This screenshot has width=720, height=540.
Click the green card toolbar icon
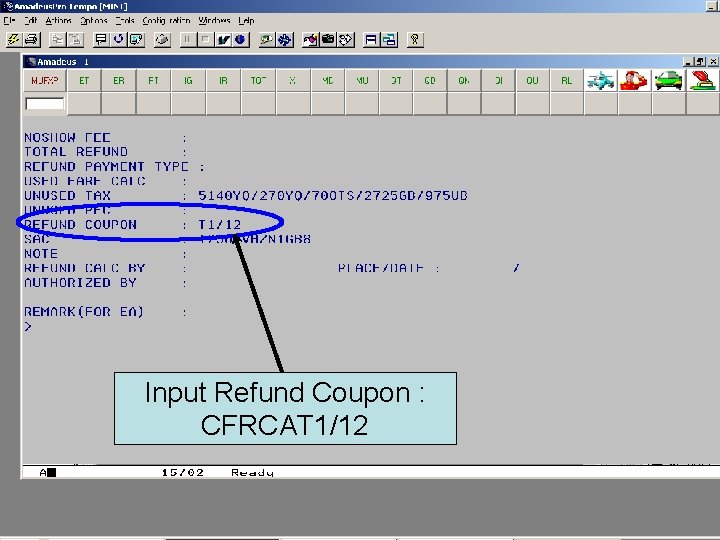click(x=266, y=39)
